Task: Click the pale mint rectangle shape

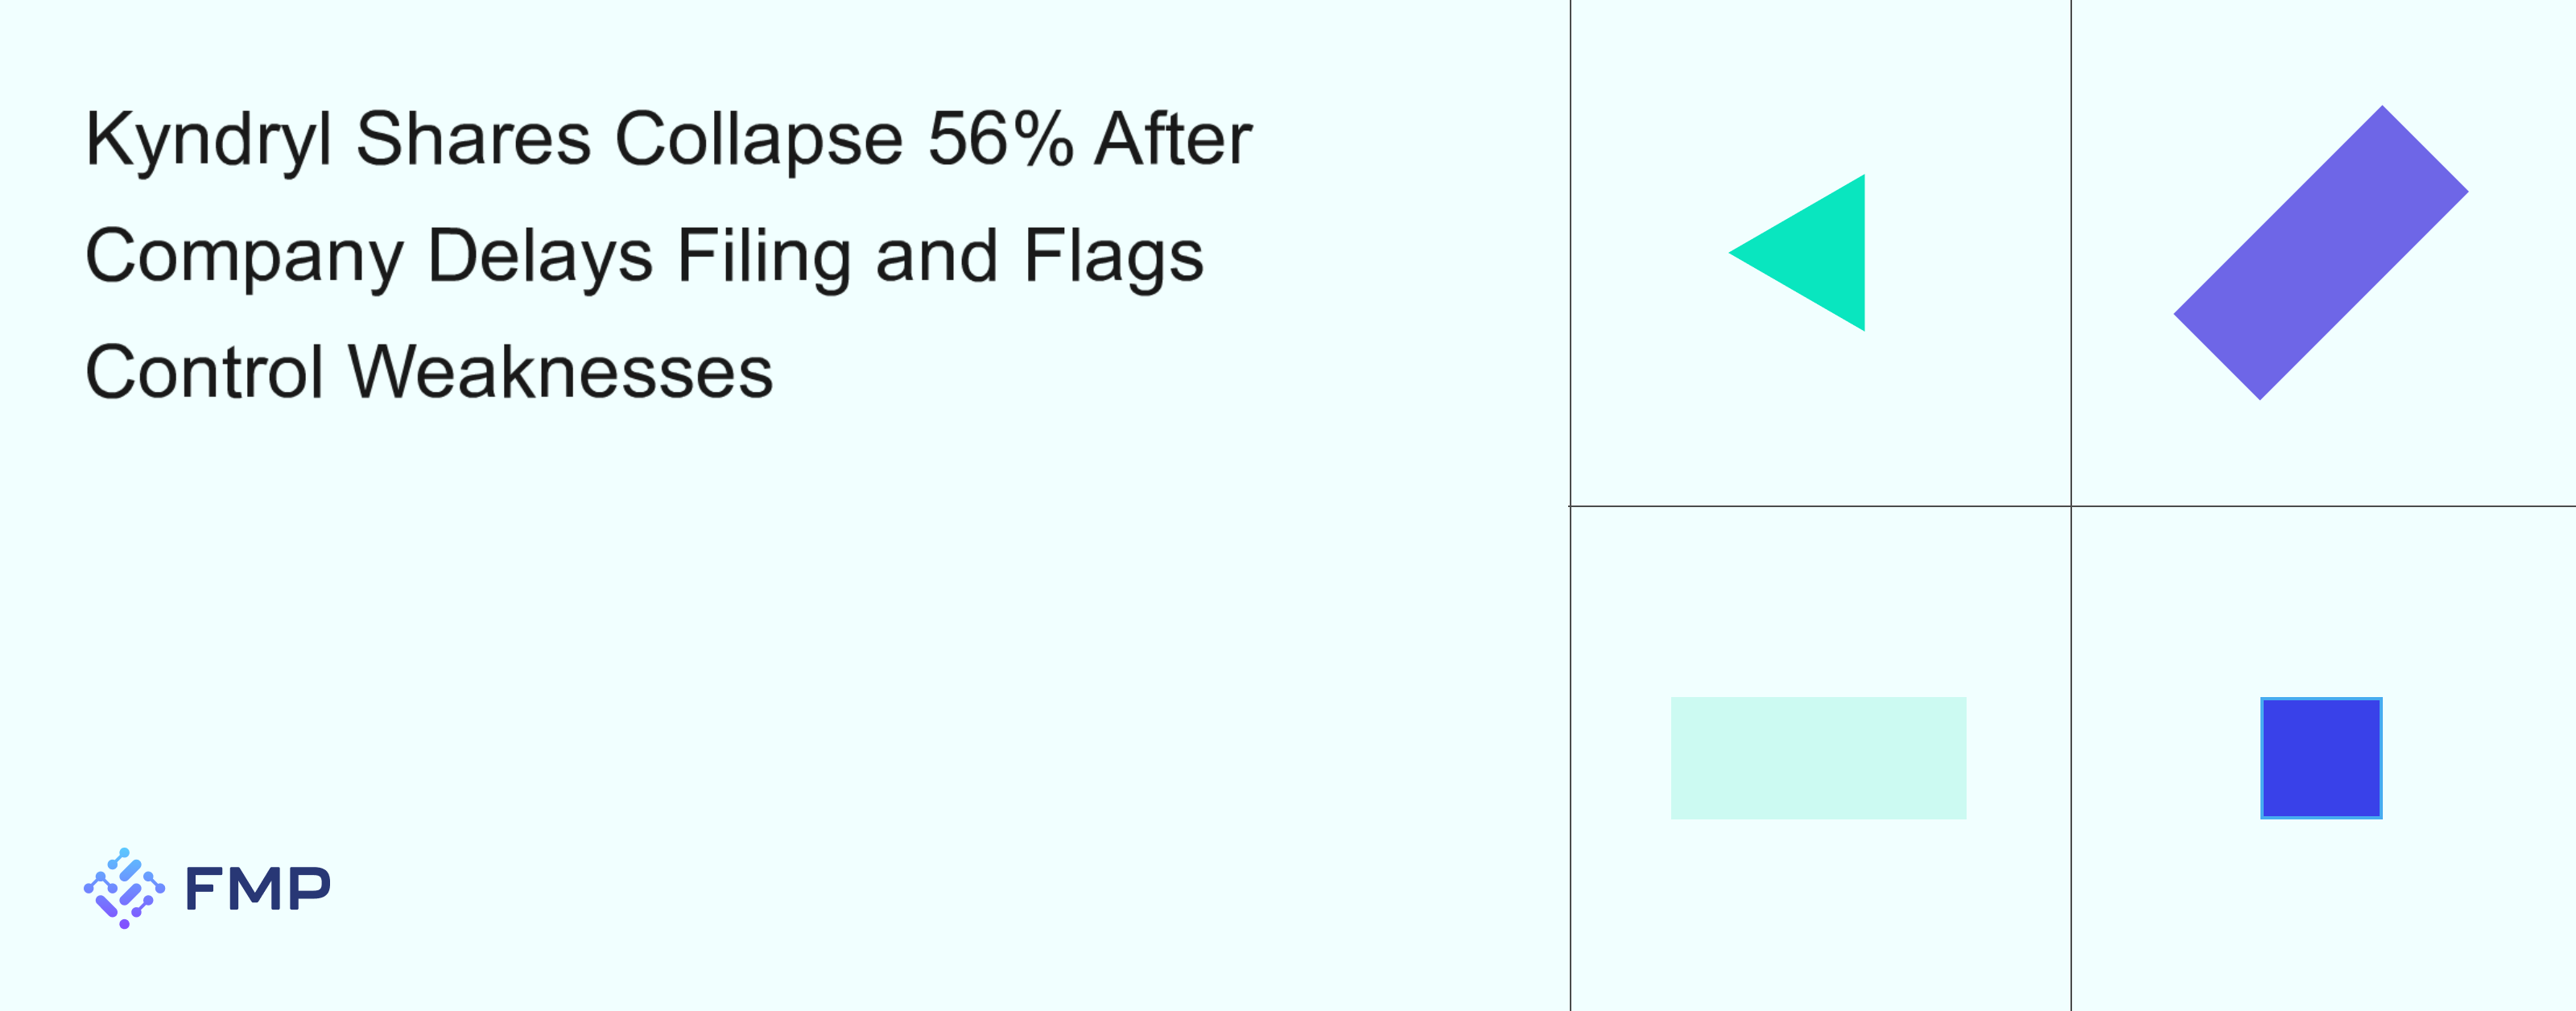Action: pyautogui.click(x=1818, y=758)
